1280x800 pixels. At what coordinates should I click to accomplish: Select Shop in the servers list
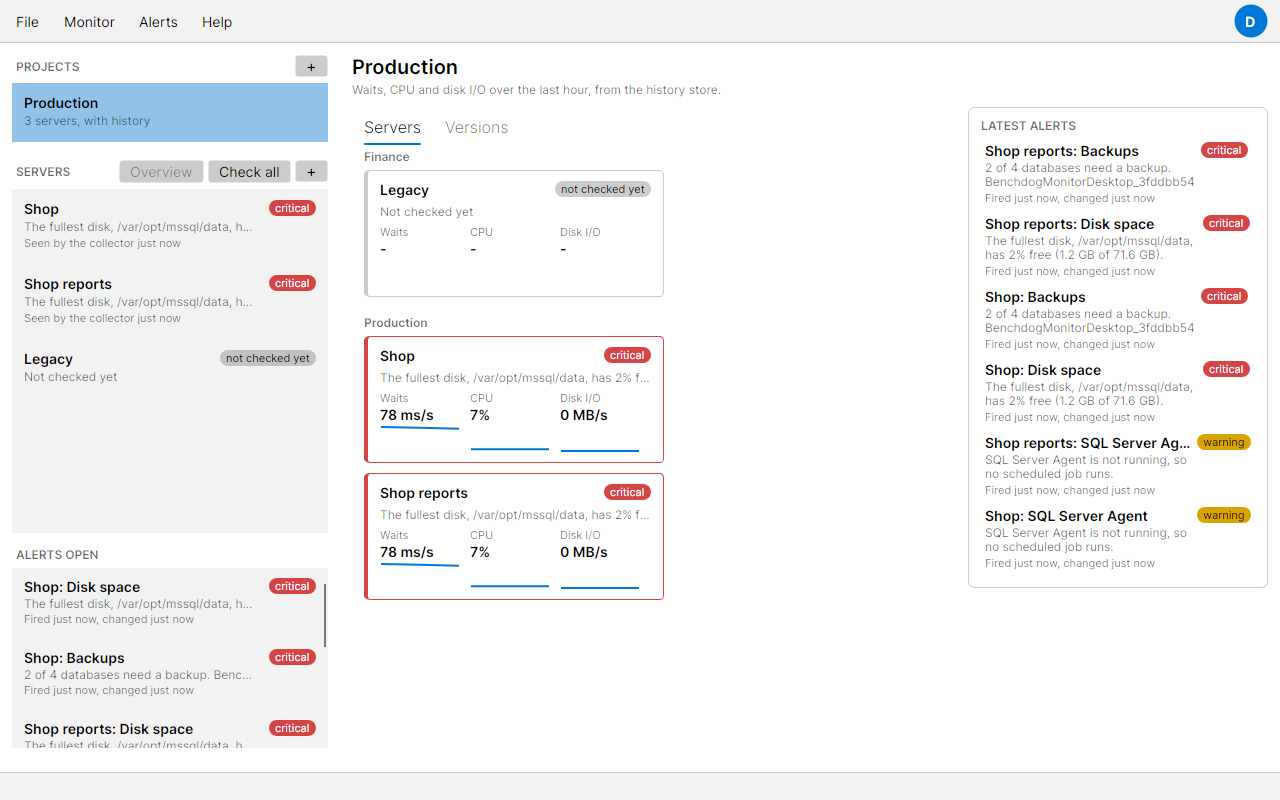click(x=170, y=226)
